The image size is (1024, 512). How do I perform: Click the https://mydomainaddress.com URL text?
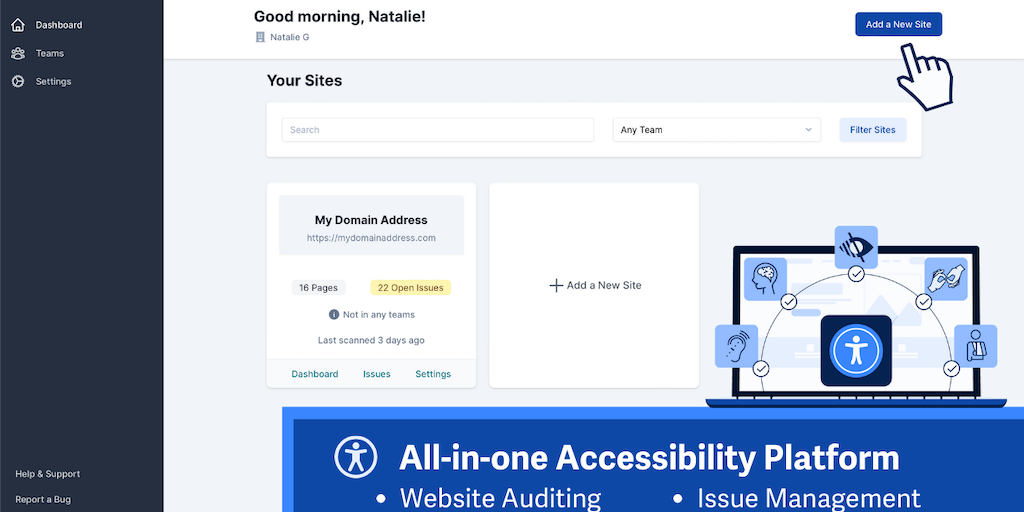point(371,238)
